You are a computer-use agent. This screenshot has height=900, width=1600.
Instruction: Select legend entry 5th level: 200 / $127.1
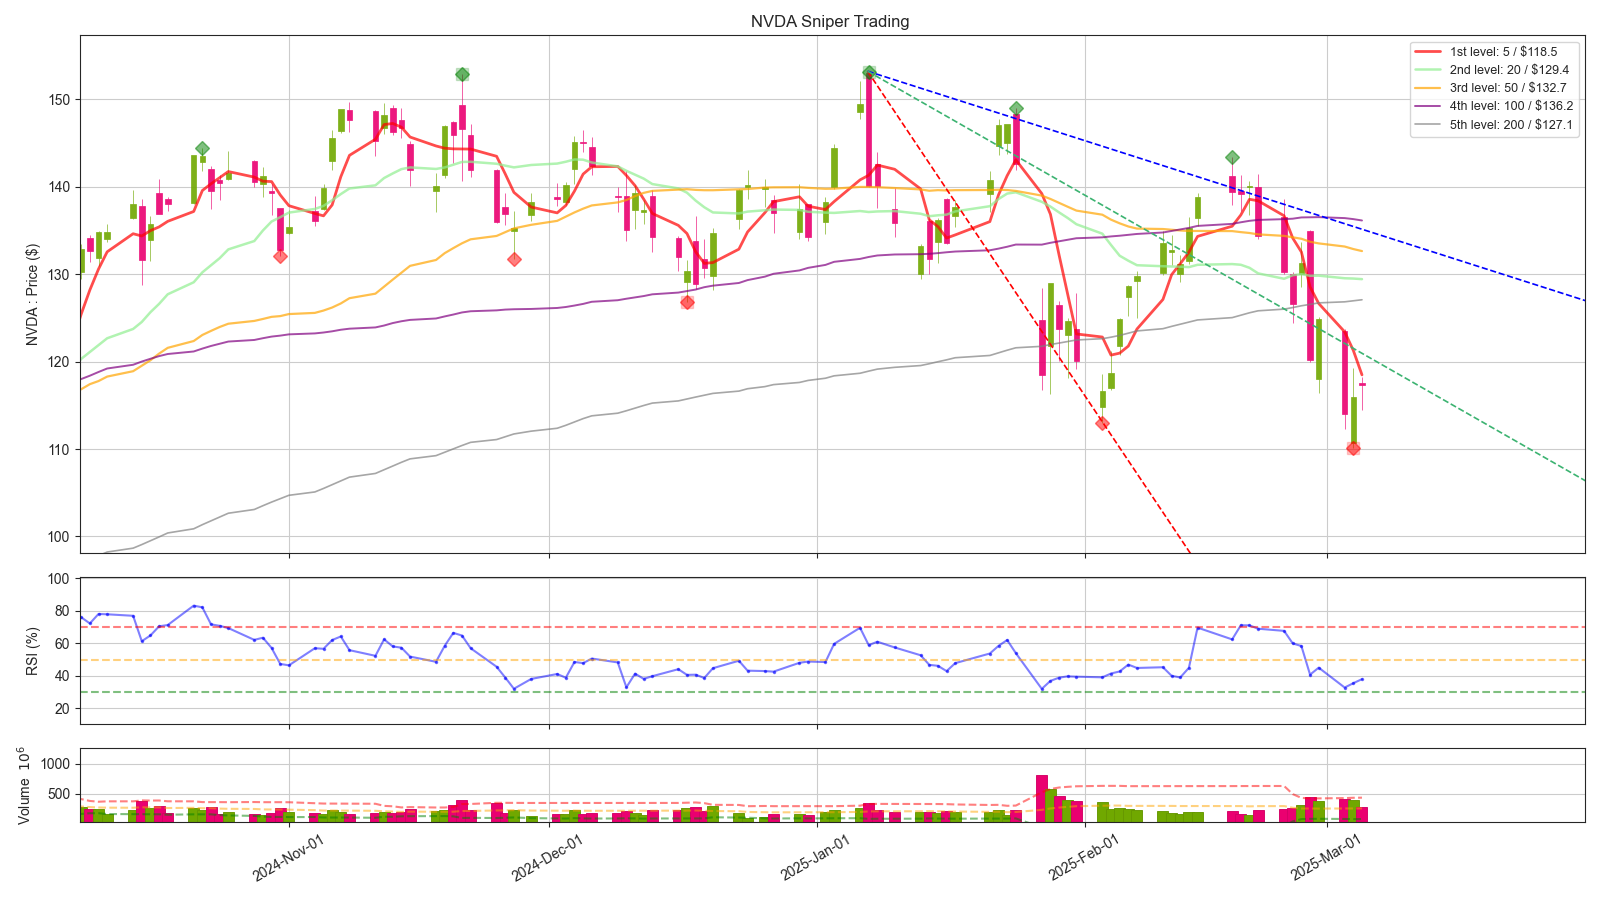pos(1512,125)
